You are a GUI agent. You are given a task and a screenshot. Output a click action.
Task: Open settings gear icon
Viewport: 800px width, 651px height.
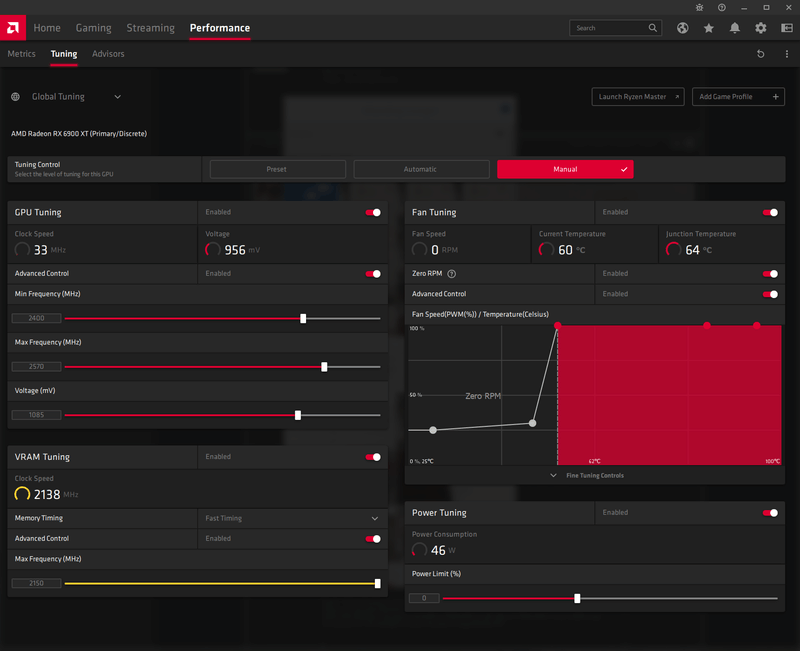click(x=761, y=28)
